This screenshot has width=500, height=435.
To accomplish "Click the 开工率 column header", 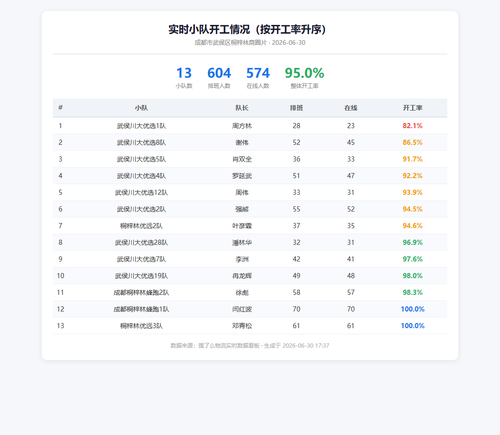I will click(413, 108).
